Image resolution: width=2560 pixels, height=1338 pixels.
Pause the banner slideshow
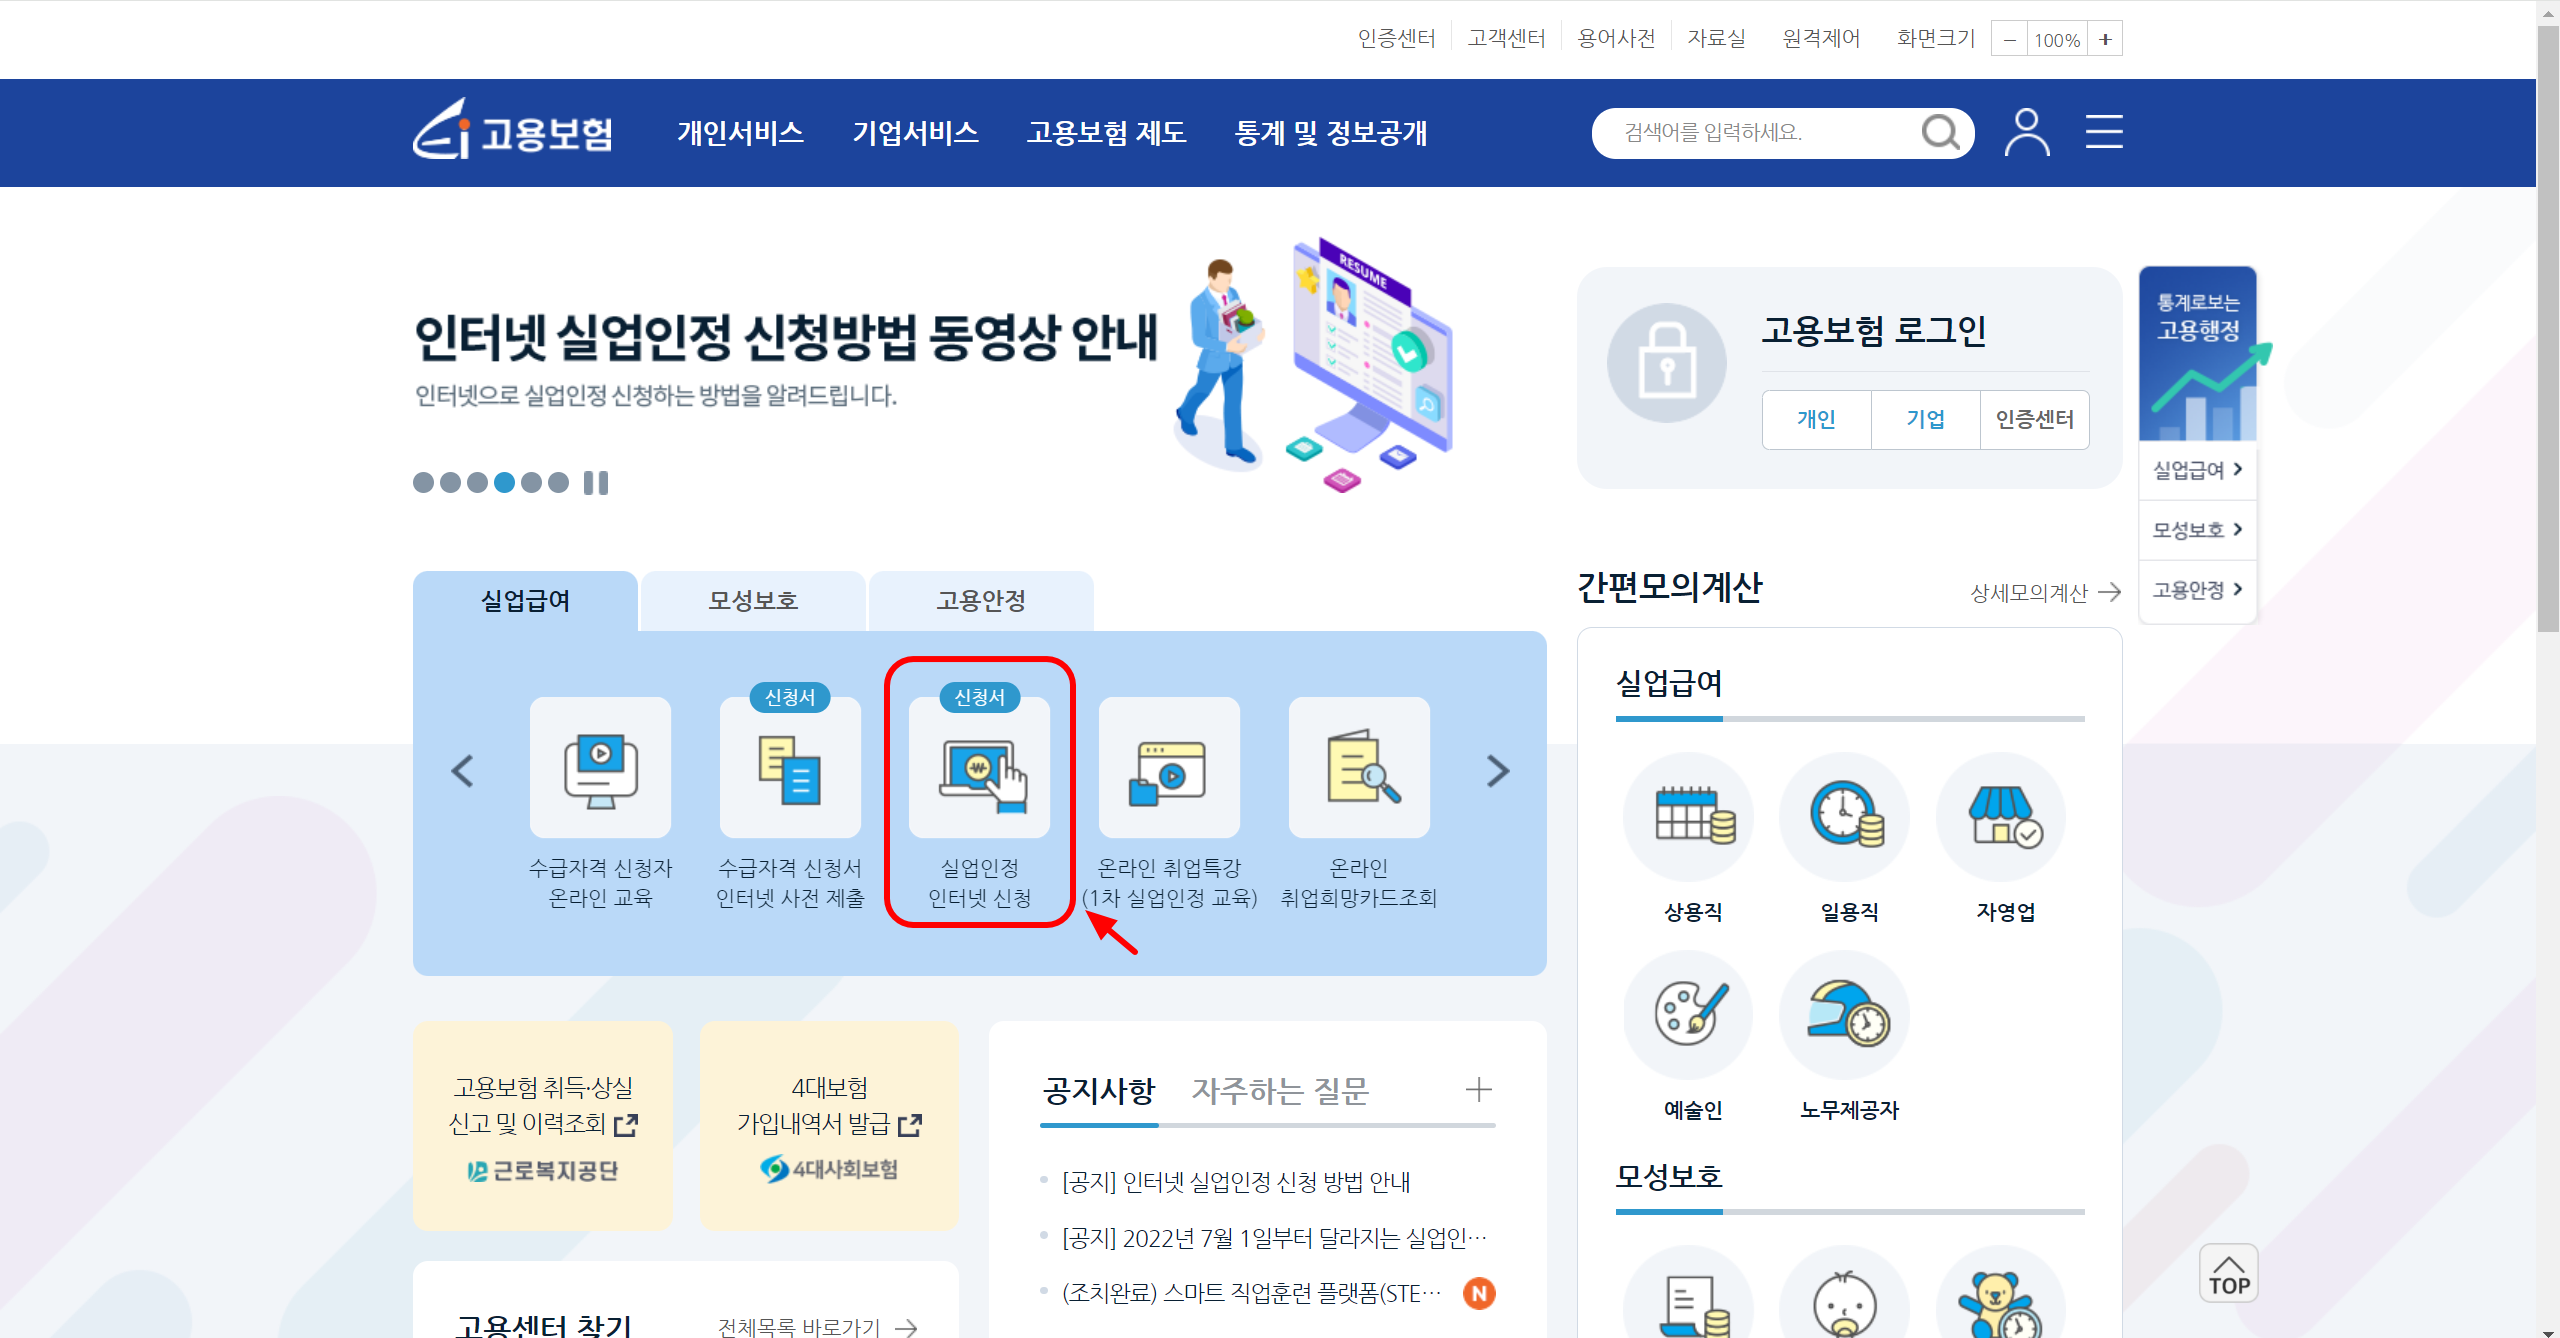[596, 483]
